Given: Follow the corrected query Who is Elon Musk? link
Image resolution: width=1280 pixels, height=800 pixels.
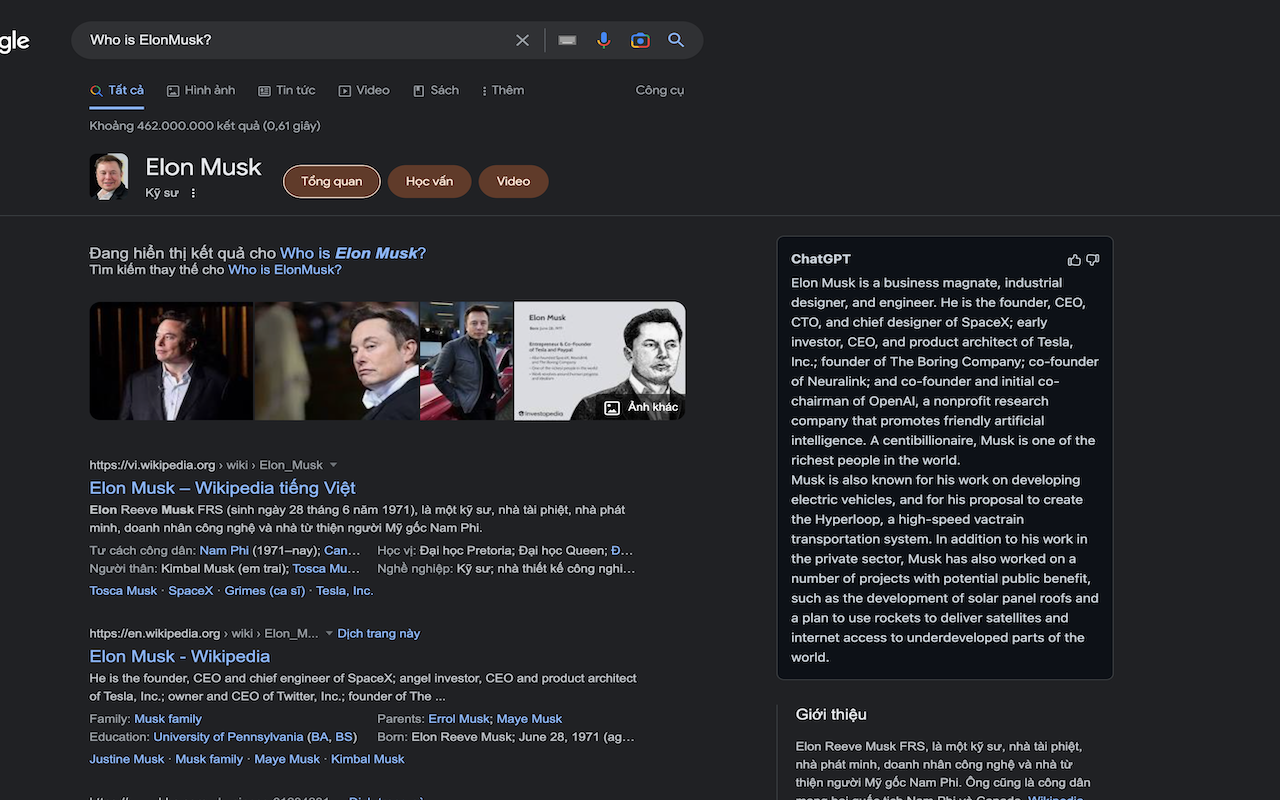Looking at the screenshot, I should click(353, 253).
